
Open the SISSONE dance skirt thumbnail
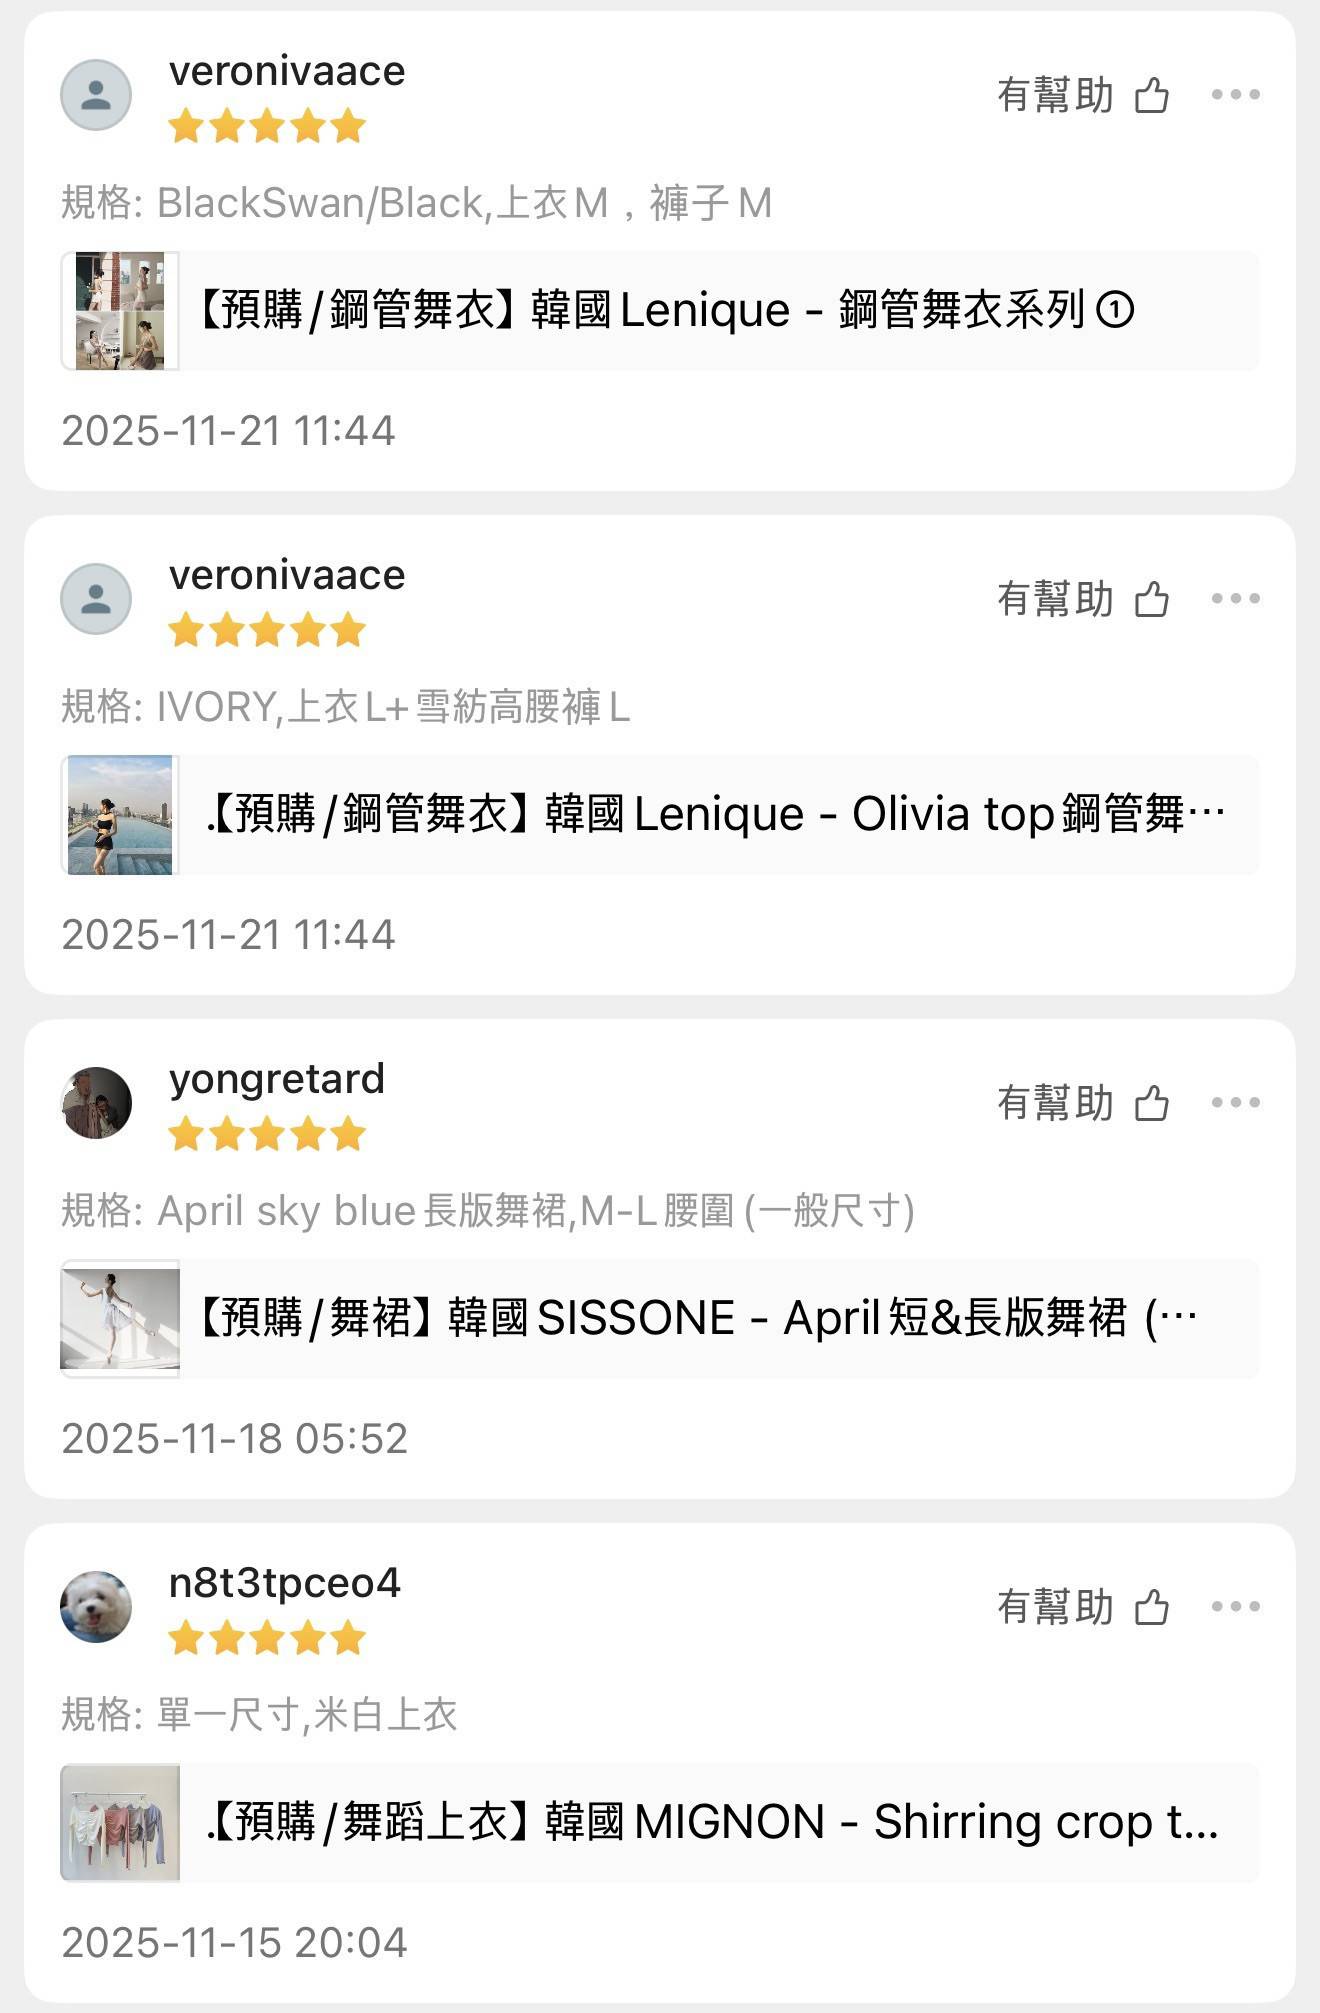(x=120, y=1319)
